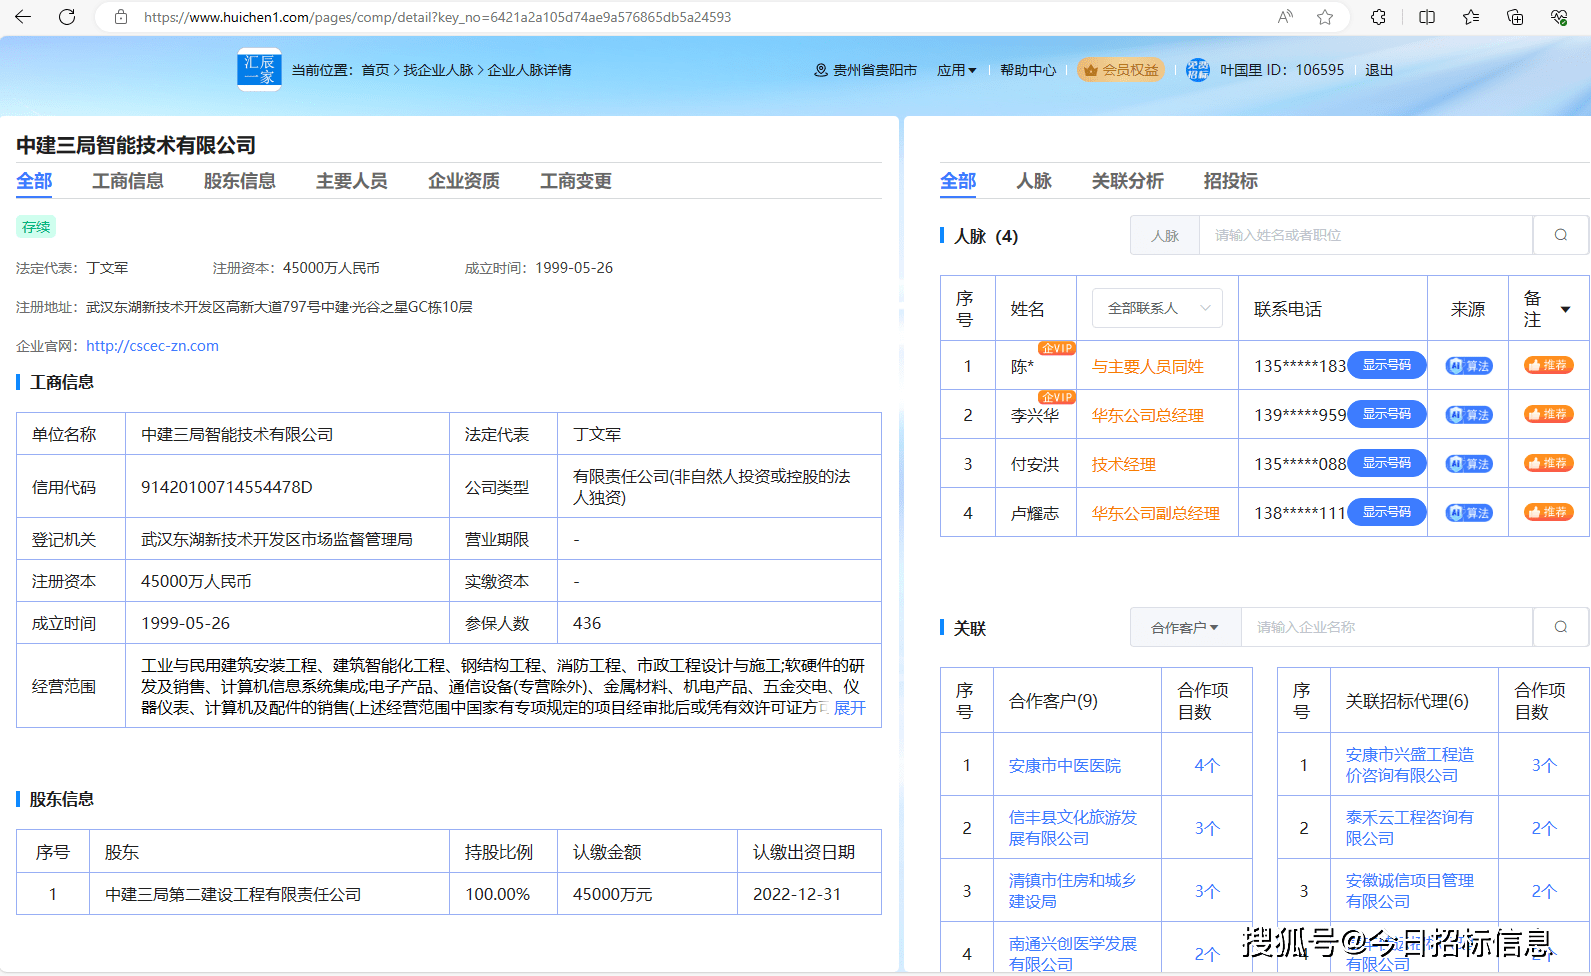The image size is (1591, 976).
Task: Open 清镇市住房和城乡建设局 link
Action: point(1072,891)
